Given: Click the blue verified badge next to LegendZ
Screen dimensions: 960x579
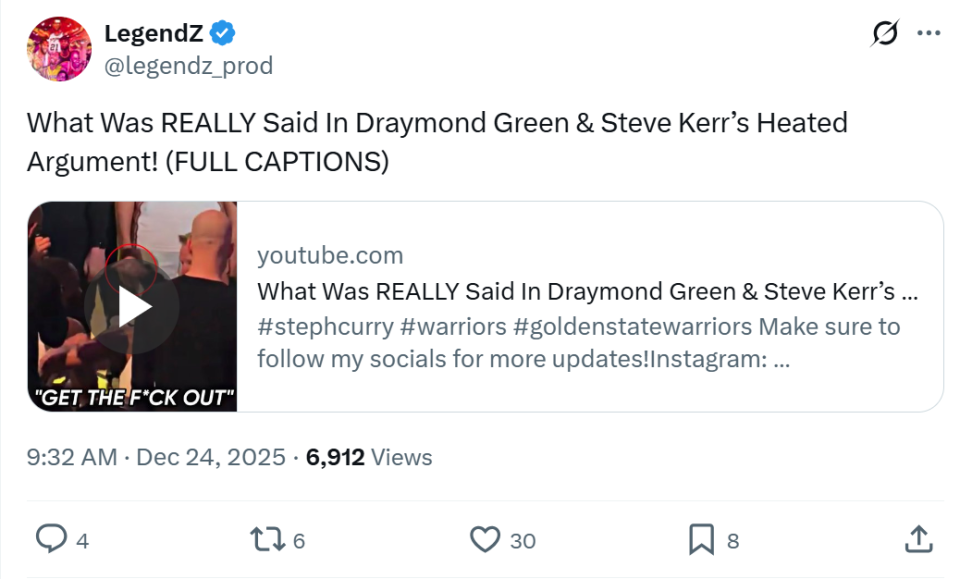Looking at the screenshot, I should tap(223, 34).
